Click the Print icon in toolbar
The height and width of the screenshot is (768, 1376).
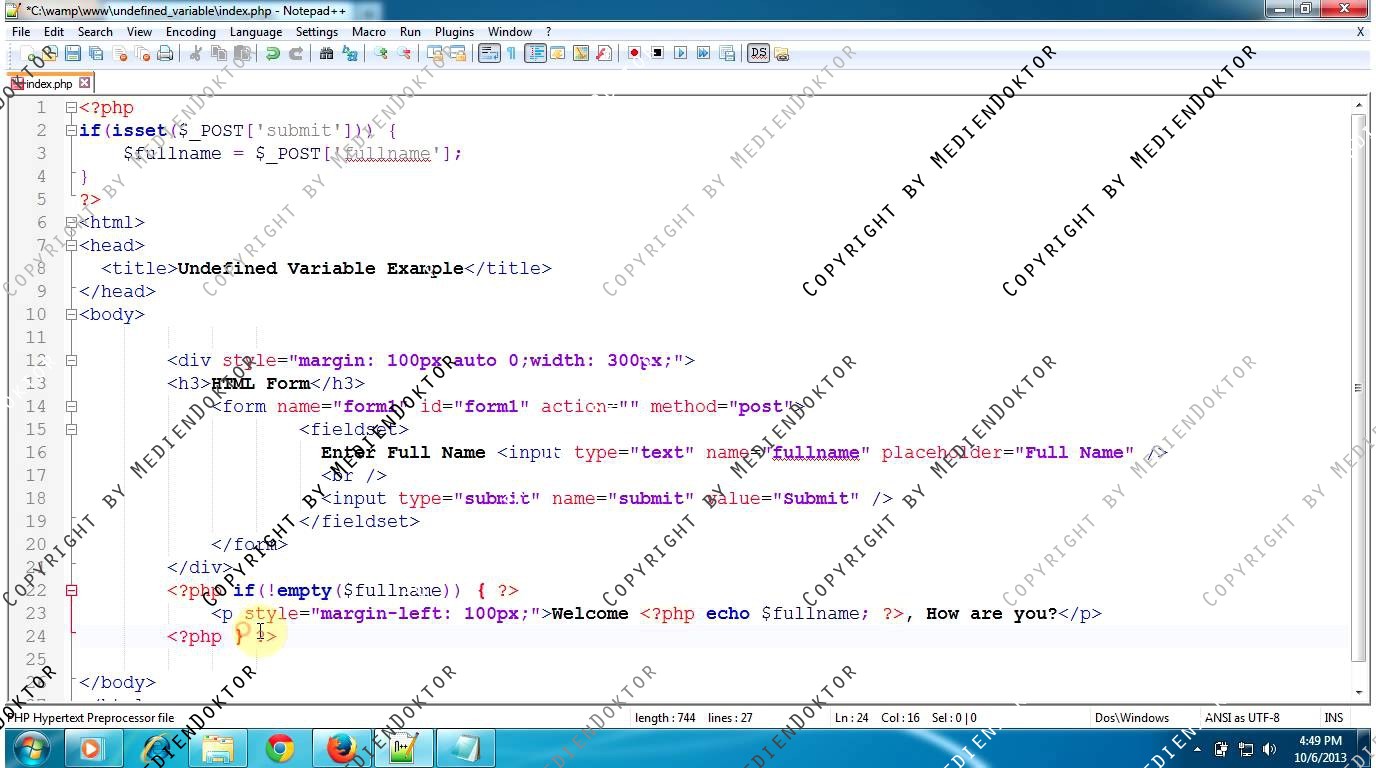[165, 54]
